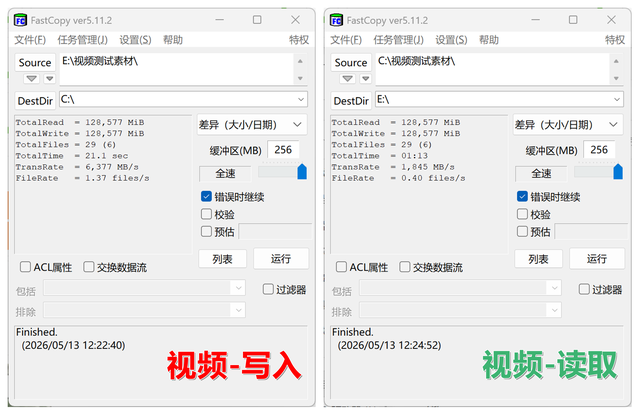Click 全速 full speed button in left window
The image size is (640, 415).
(225, 173)
